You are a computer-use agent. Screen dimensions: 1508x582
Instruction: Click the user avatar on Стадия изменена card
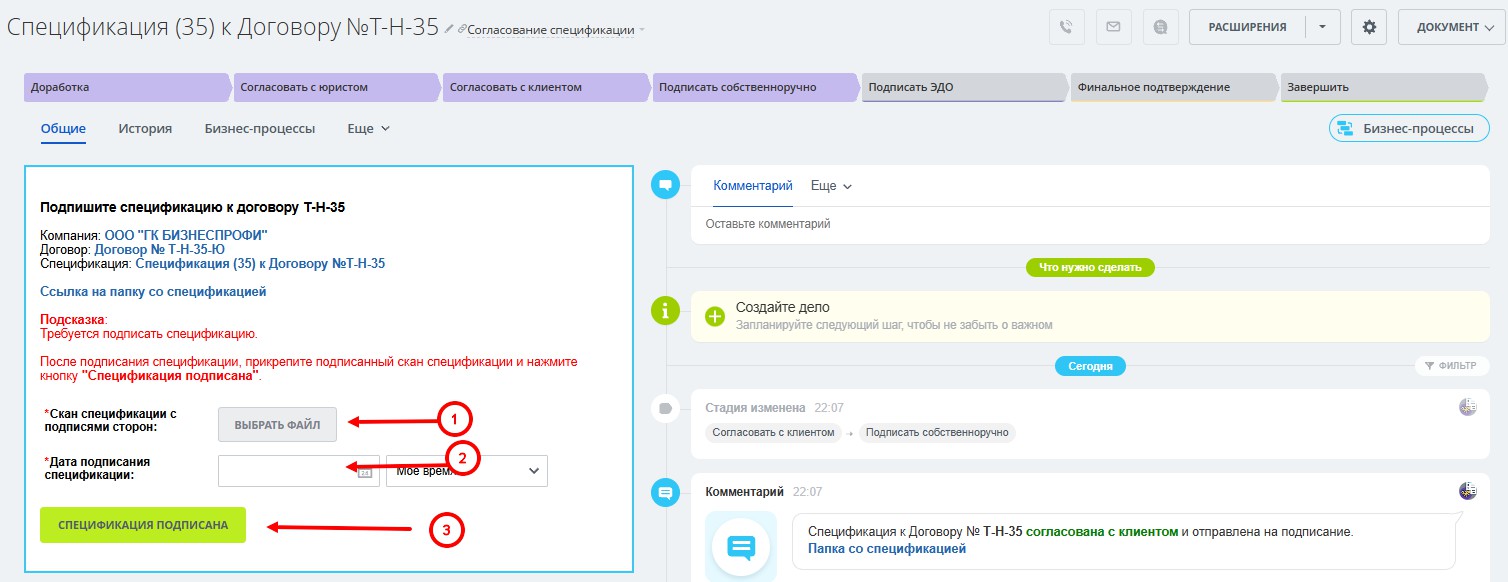coord(1468,406)
